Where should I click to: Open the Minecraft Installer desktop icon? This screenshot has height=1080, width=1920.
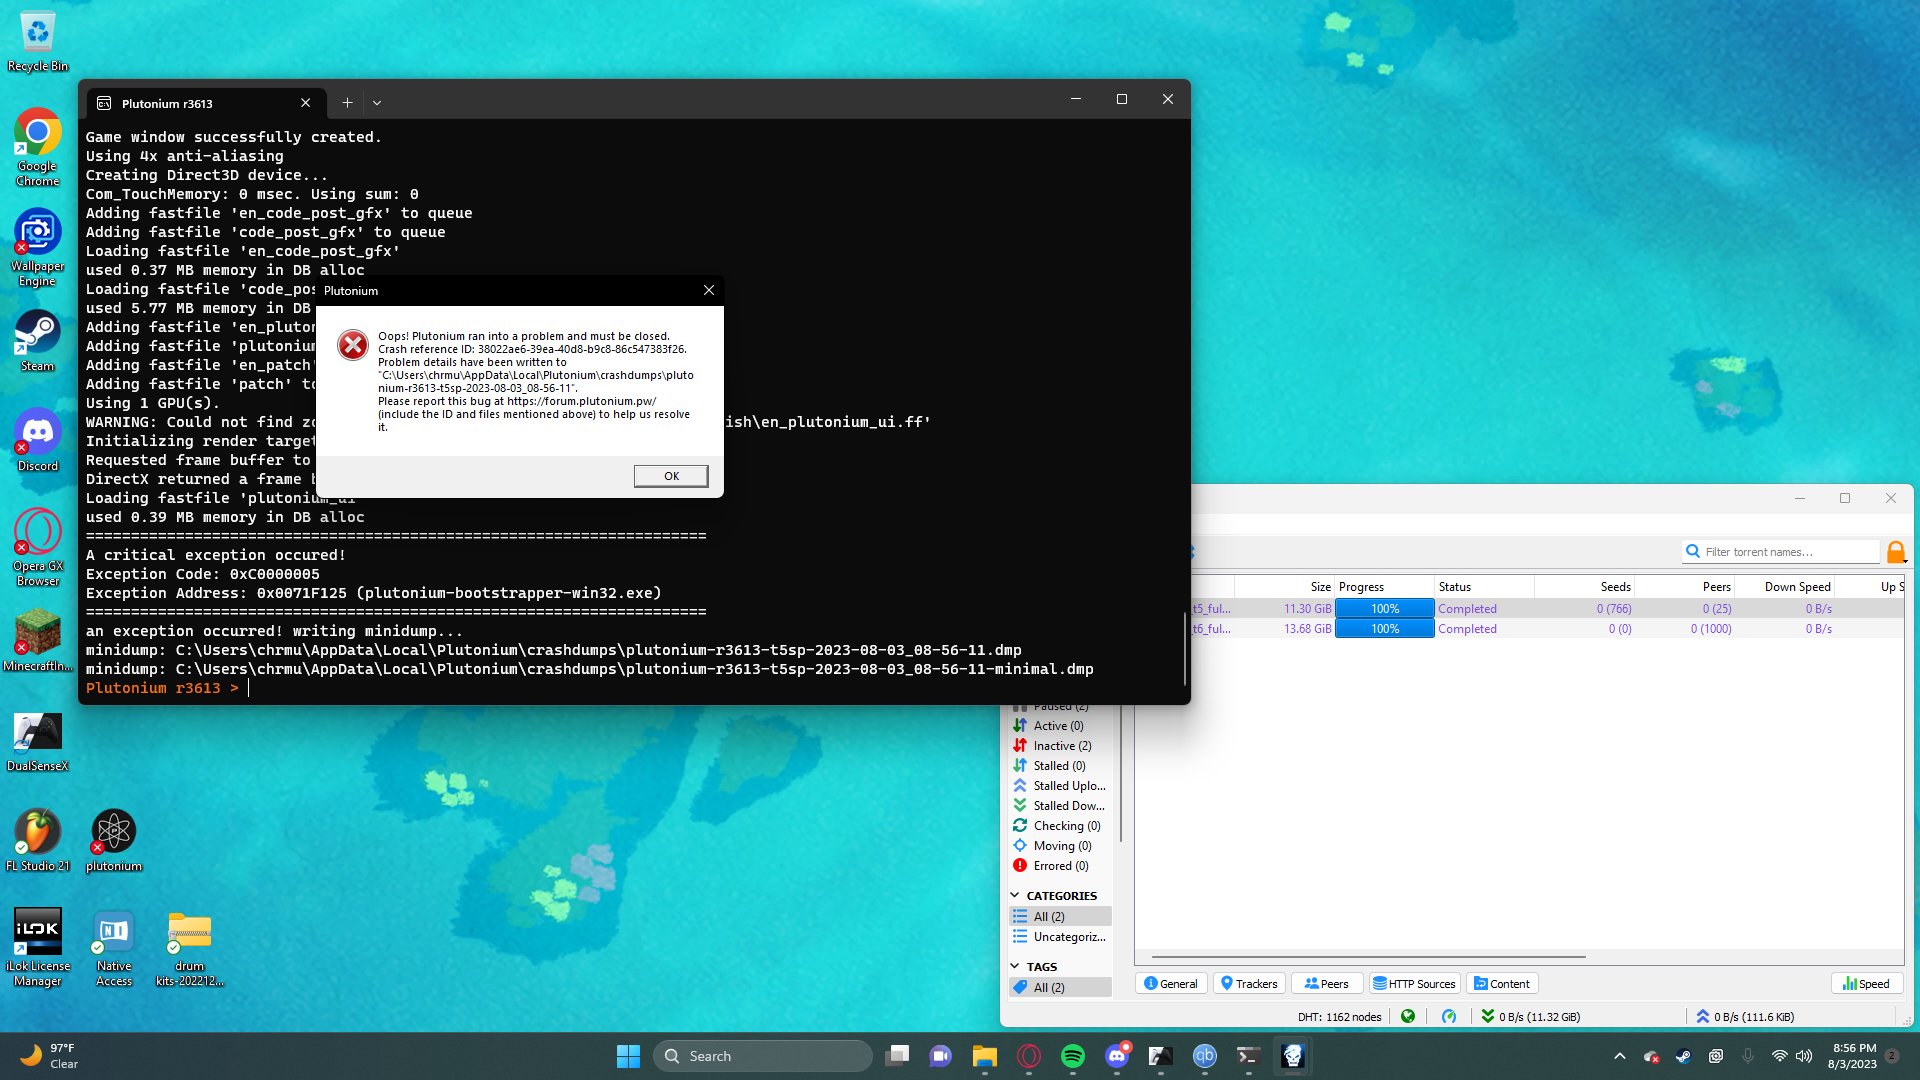(37, 640)
